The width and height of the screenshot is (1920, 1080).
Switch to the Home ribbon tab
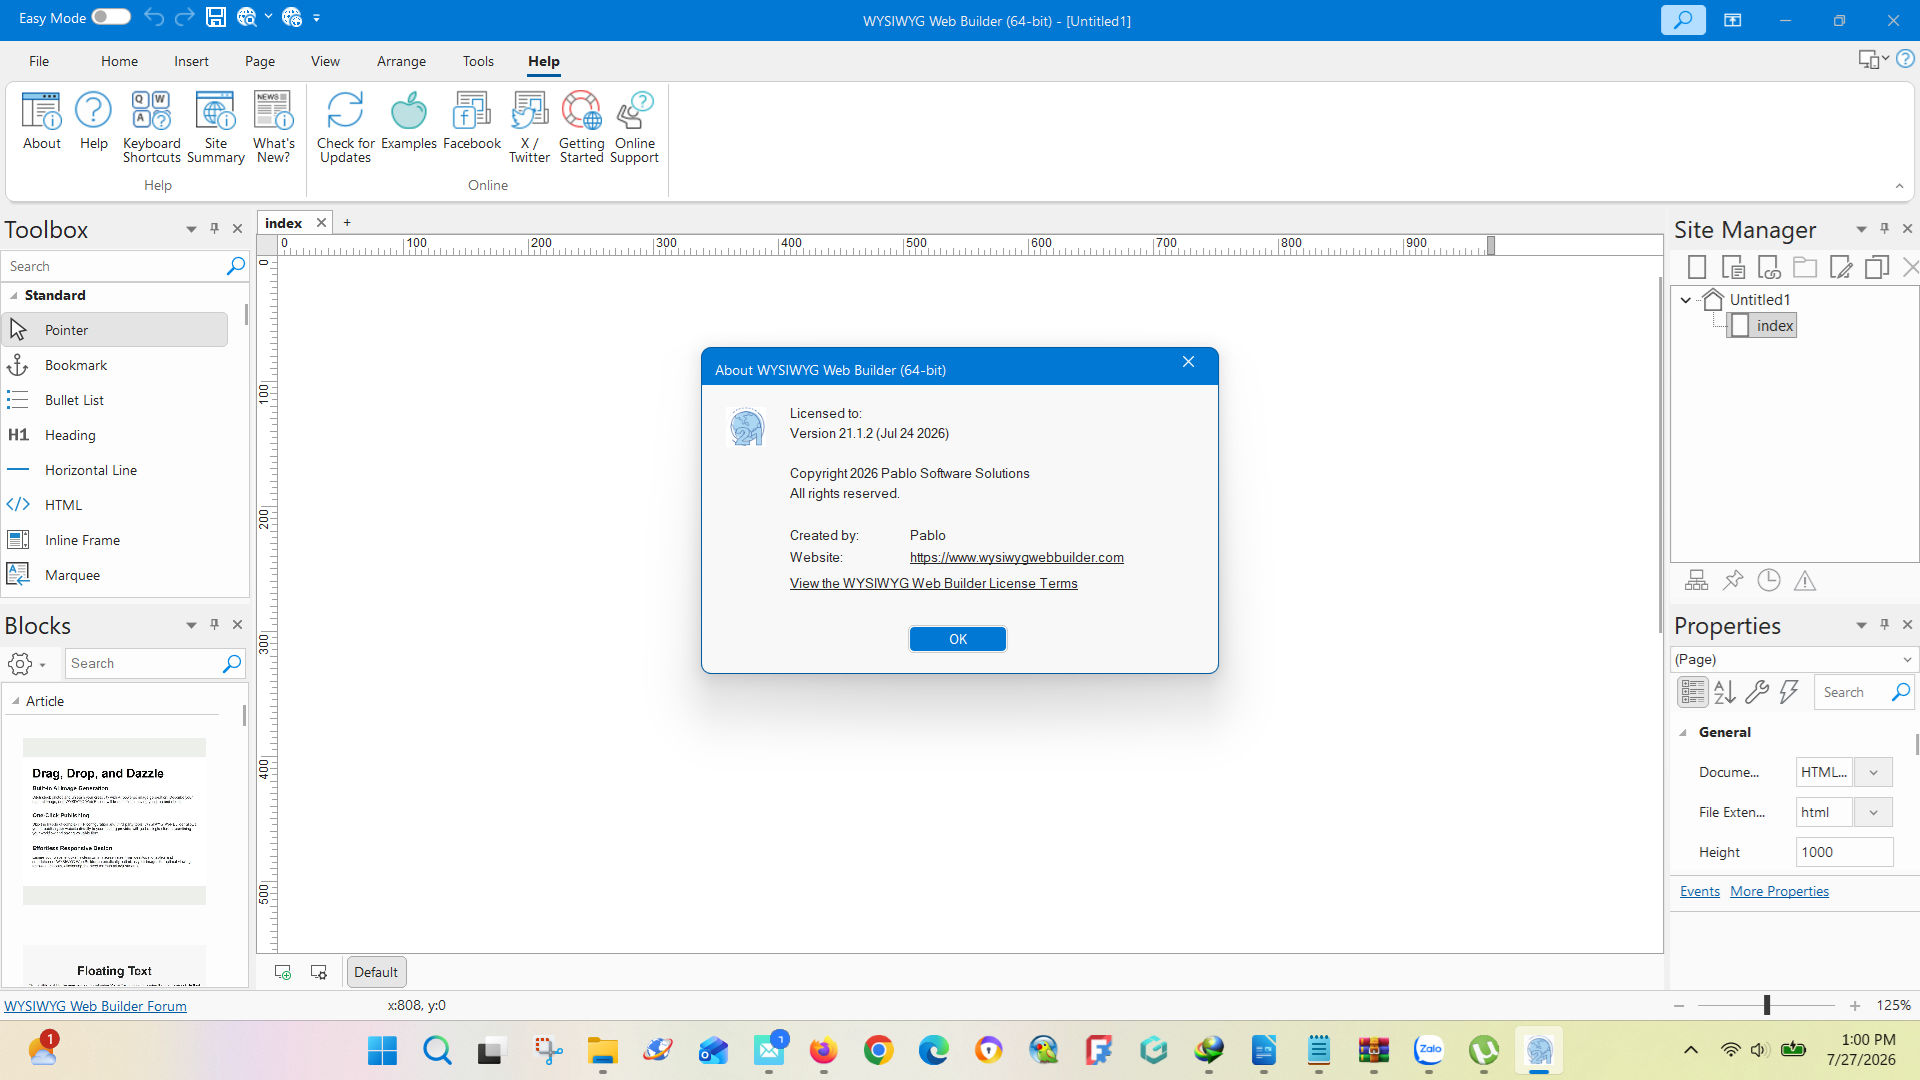point(119,61)
